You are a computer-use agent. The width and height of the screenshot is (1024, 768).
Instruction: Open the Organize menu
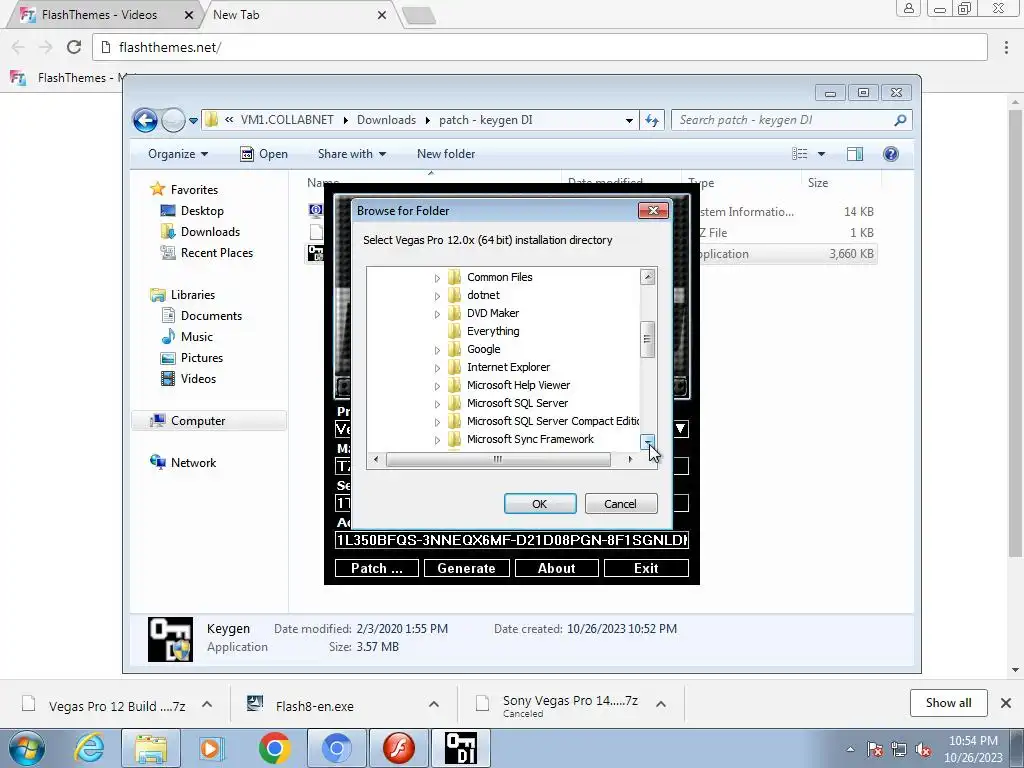[x=178, y=154]
